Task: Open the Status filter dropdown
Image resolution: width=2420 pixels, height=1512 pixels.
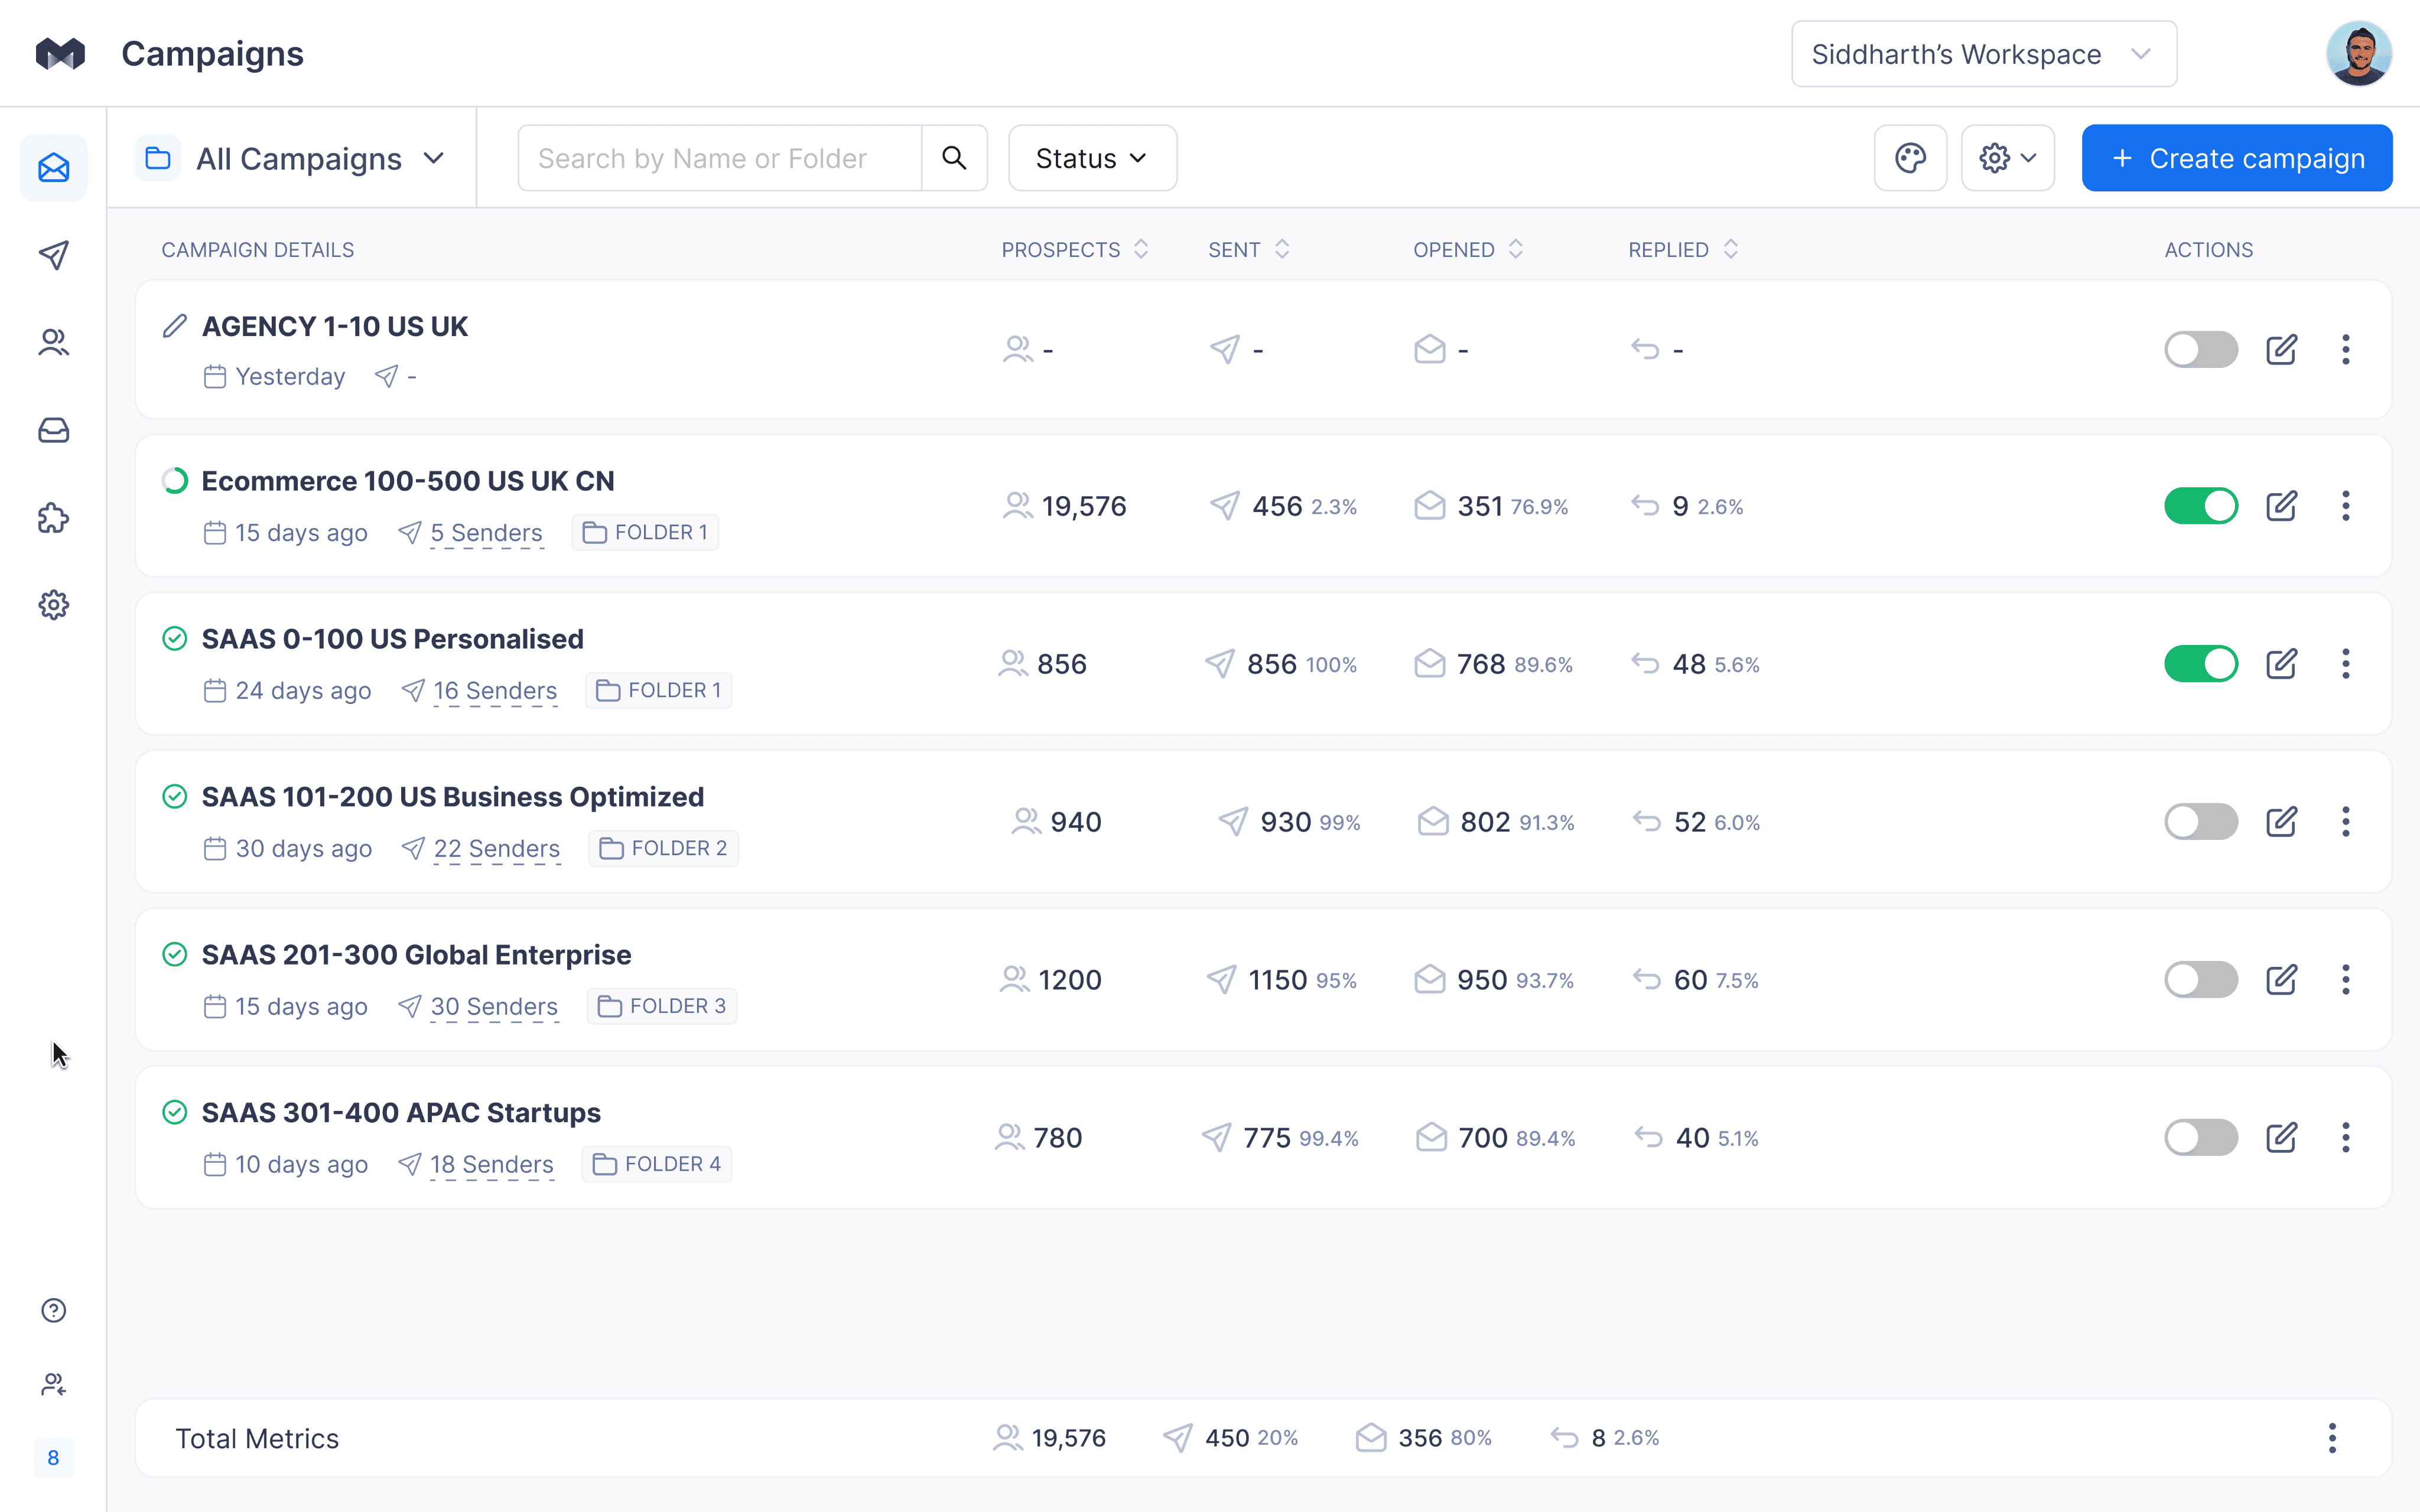Action: (1092, 158)
